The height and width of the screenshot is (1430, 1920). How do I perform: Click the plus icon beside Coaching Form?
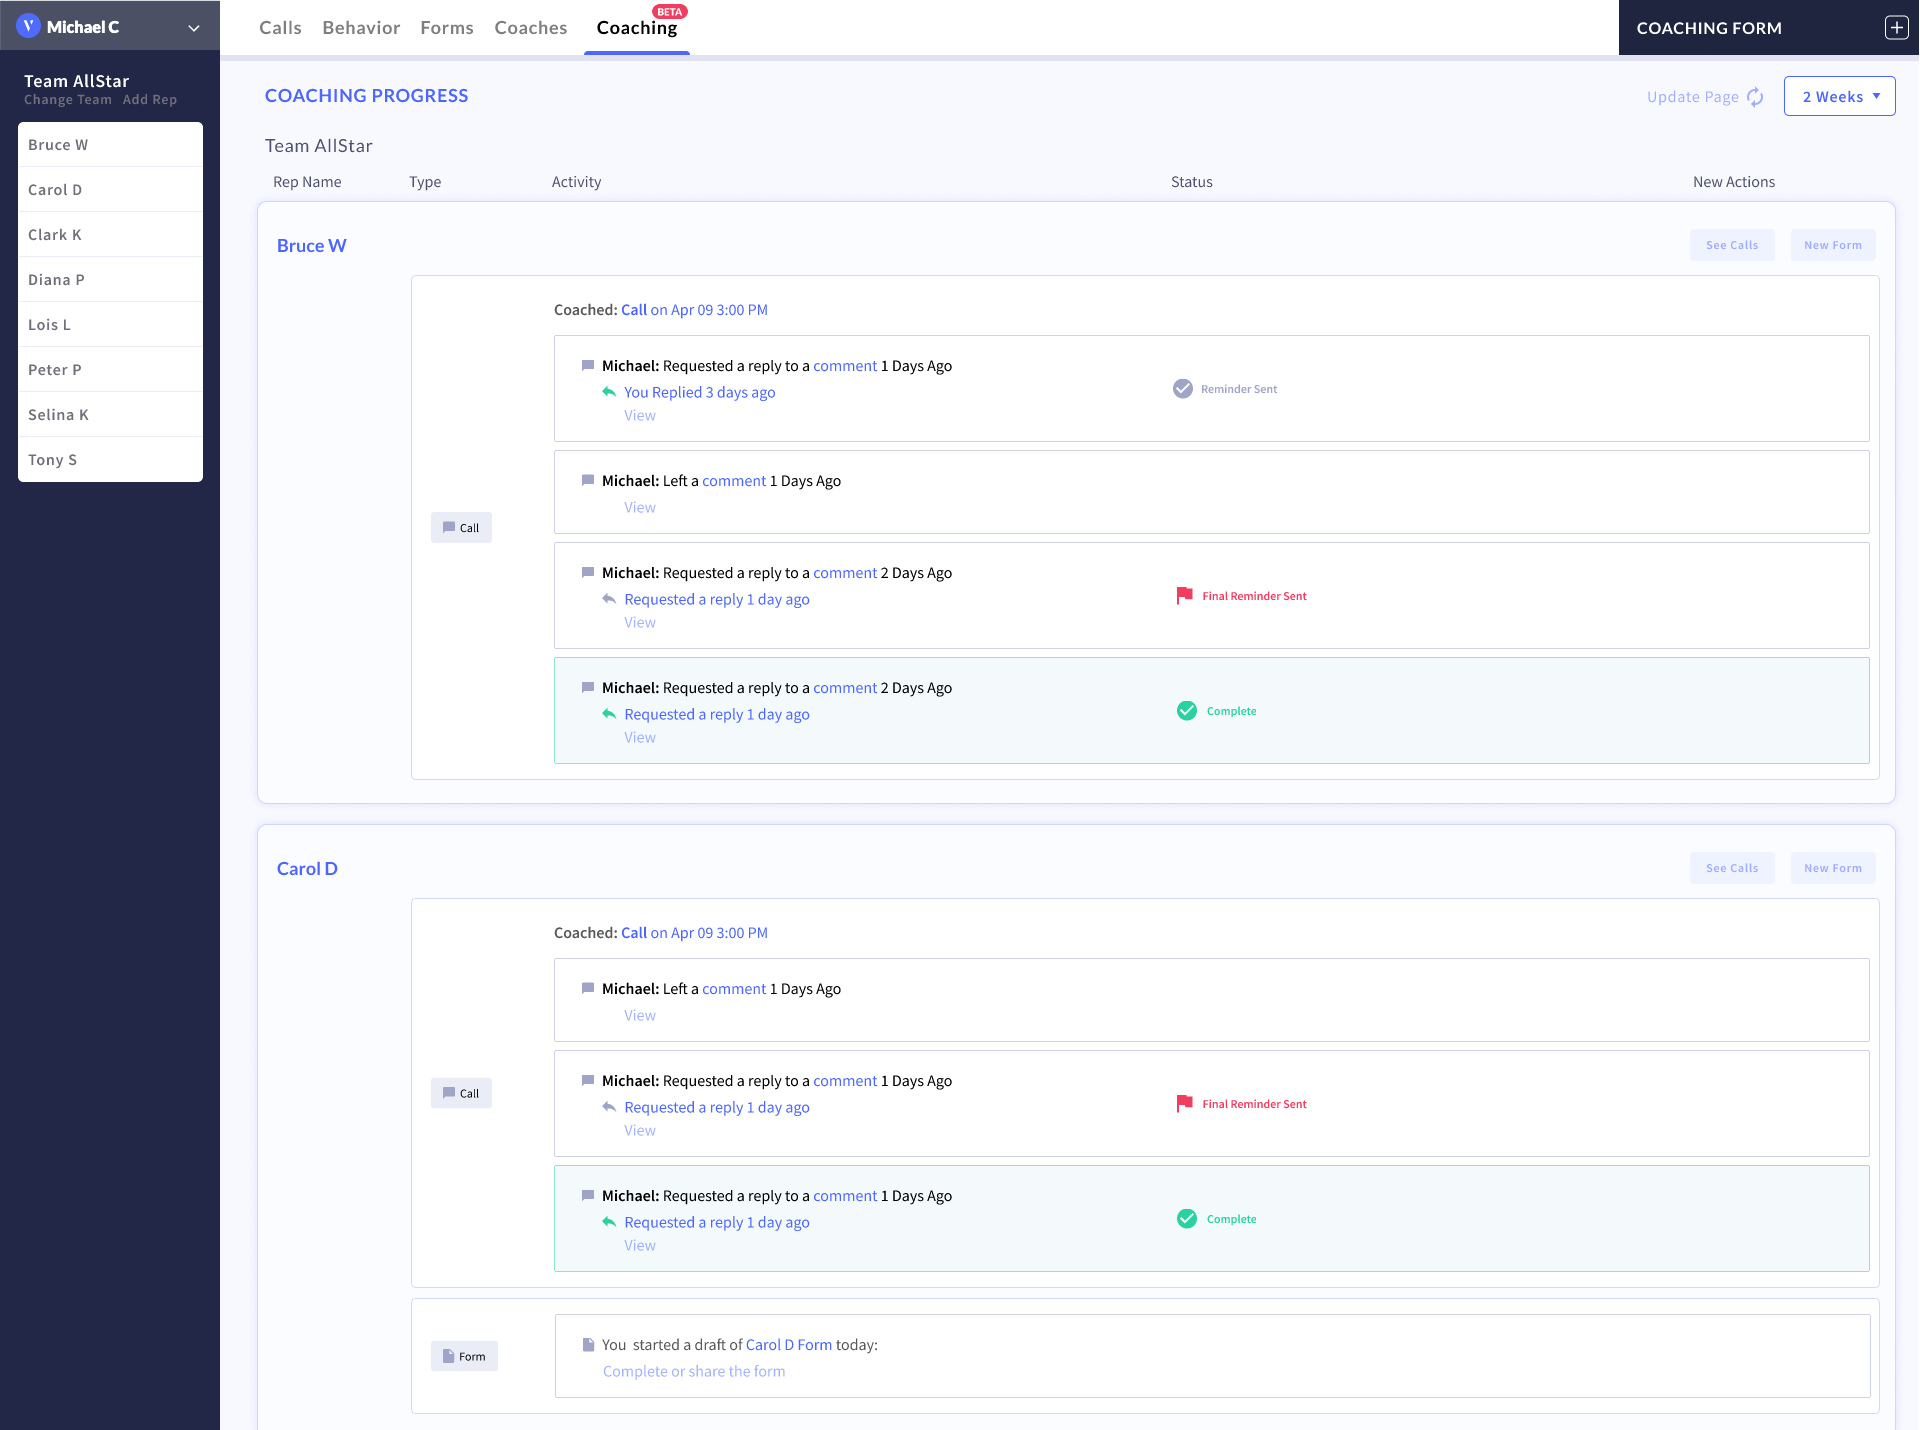point(1896,28)
